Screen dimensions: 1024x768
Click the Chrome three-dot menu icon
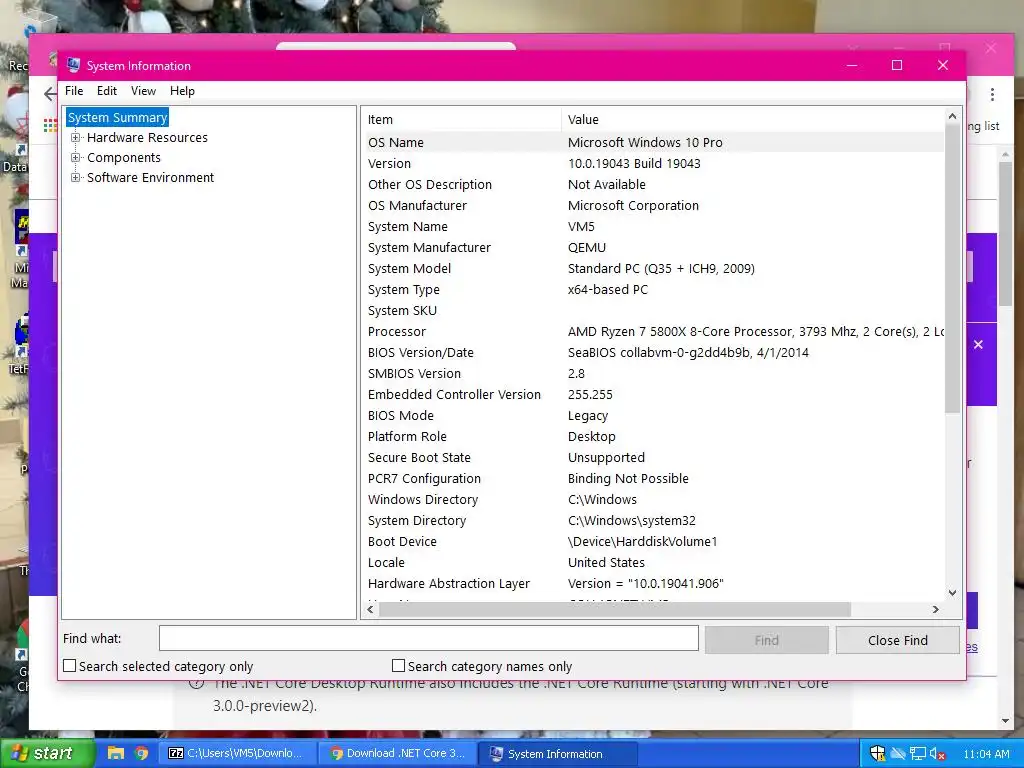[x=992, y=95]
